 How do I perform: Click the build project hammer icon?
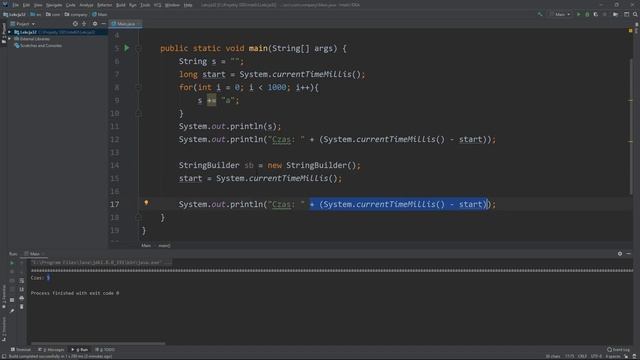click(540, 14)
